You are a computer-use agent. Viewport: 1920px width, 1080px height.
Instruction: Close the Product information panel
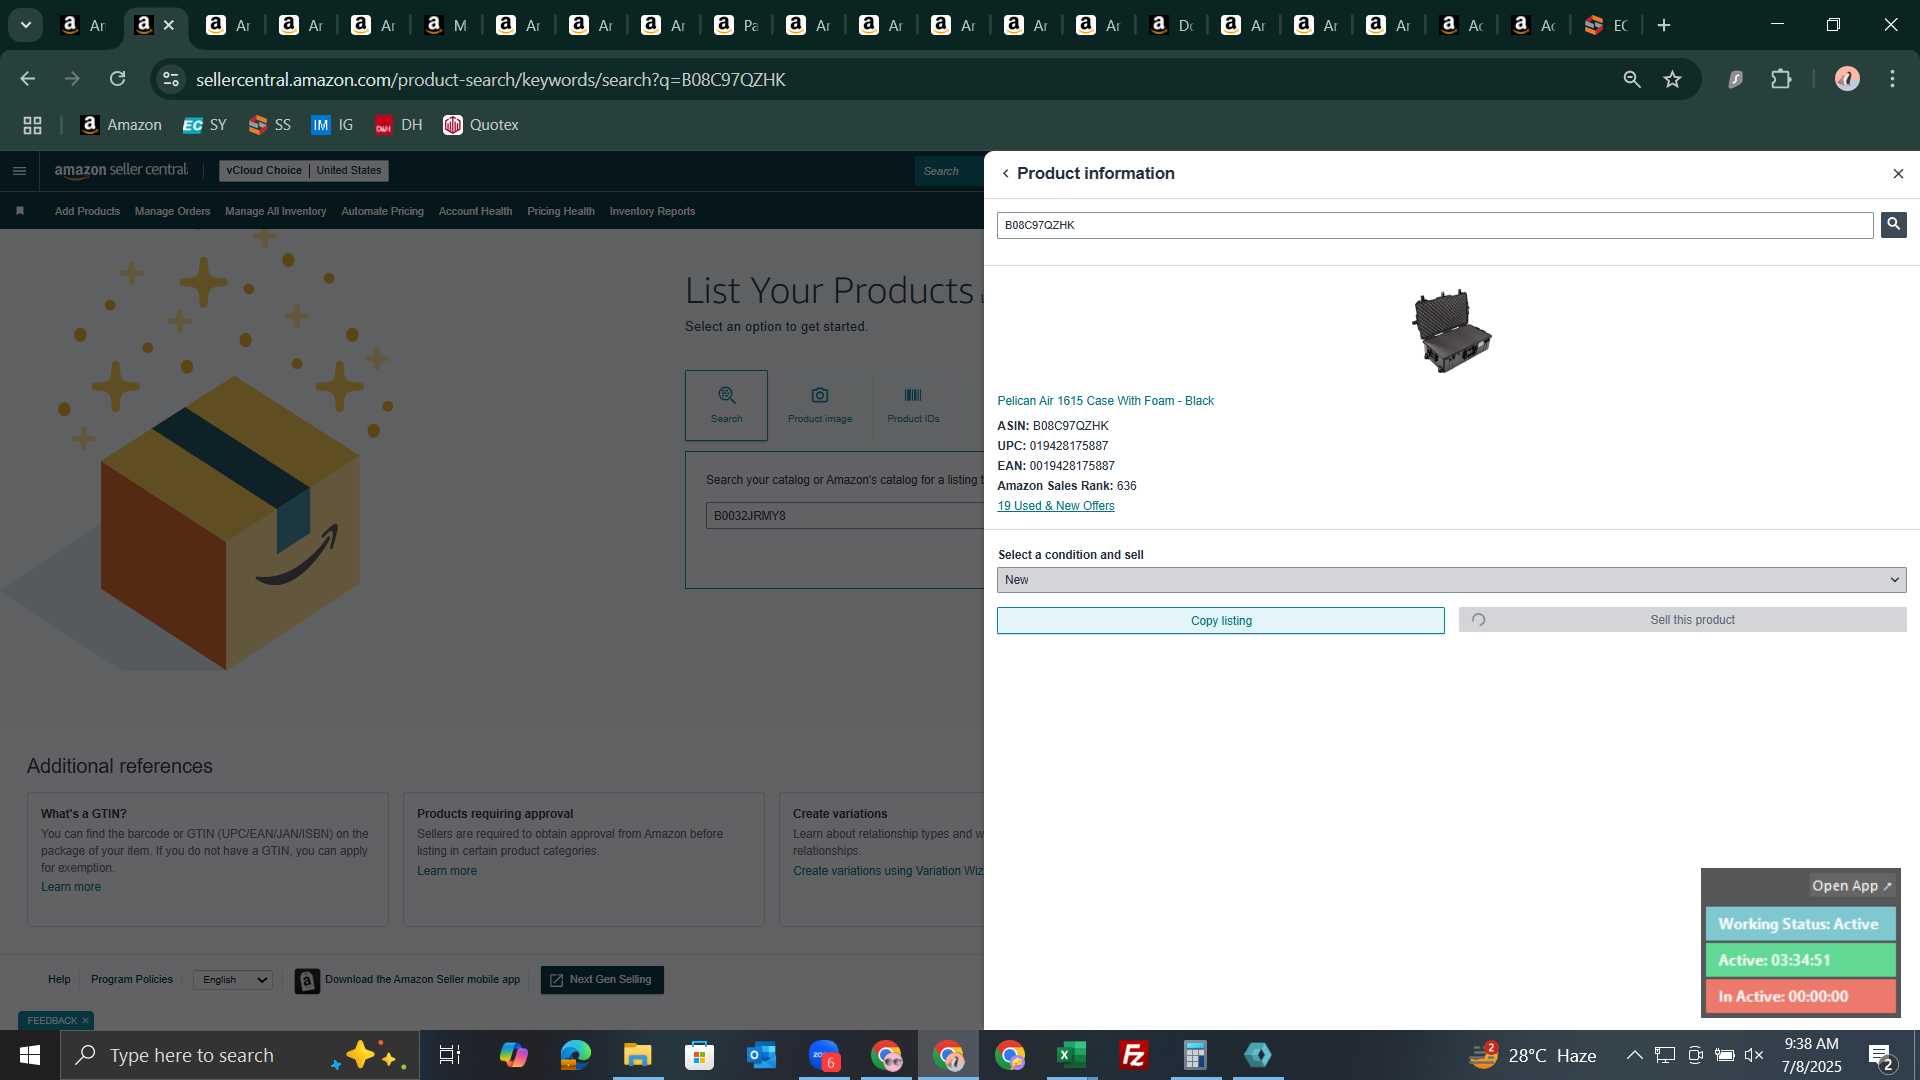tap(1898, 174)
